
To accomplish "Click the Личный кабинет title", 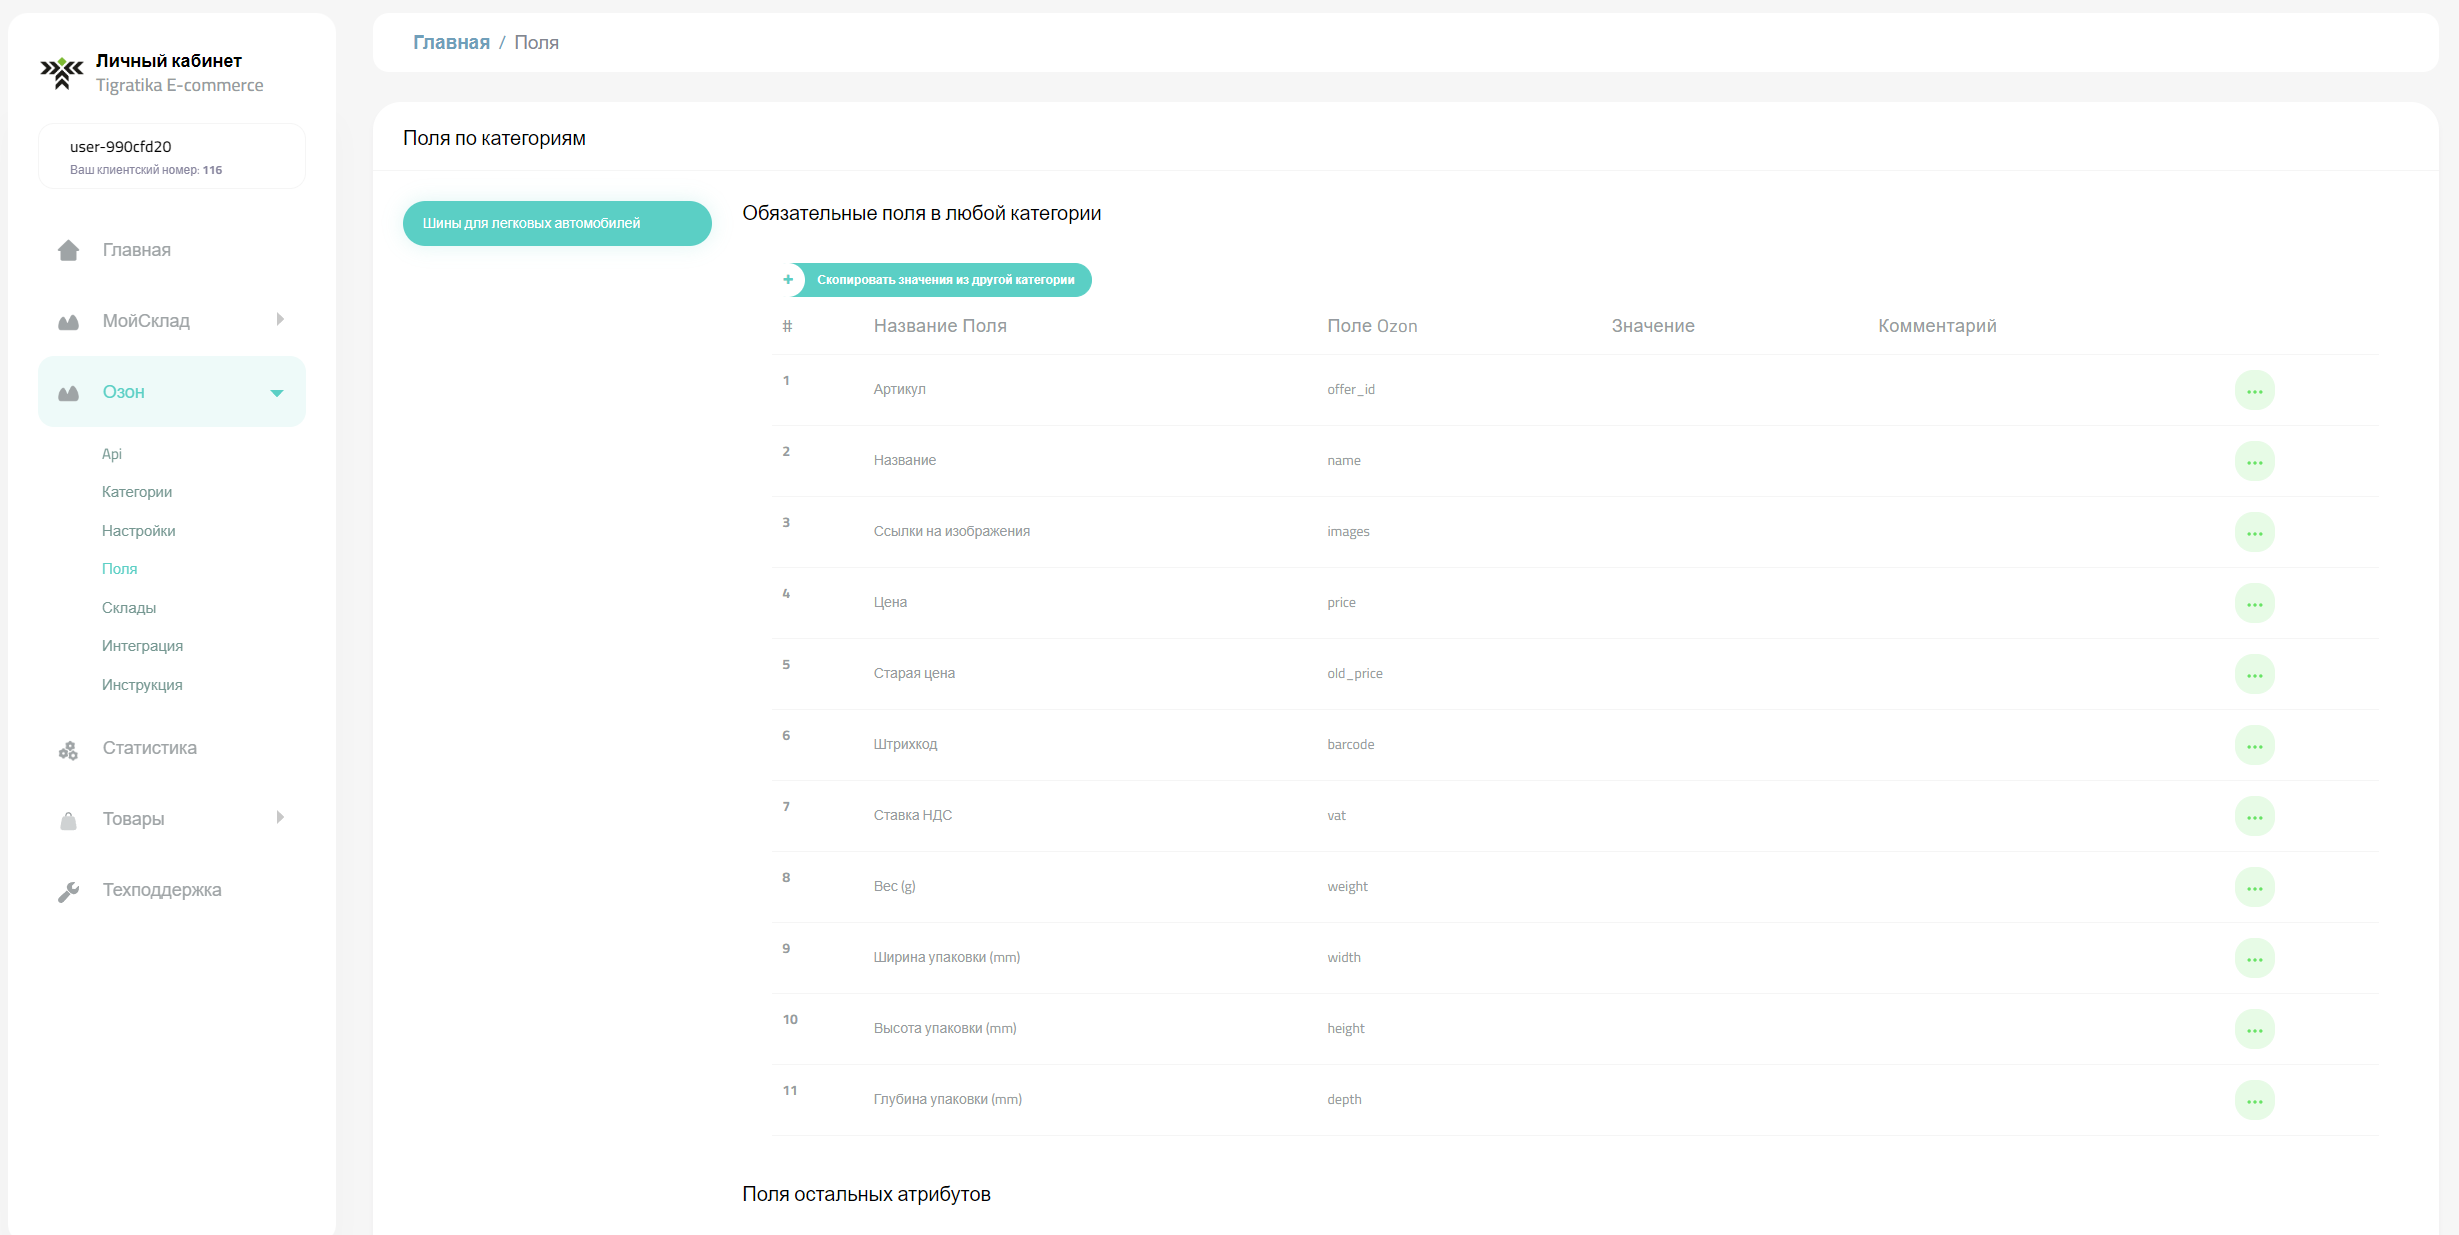I will click(x=169, y=61).
